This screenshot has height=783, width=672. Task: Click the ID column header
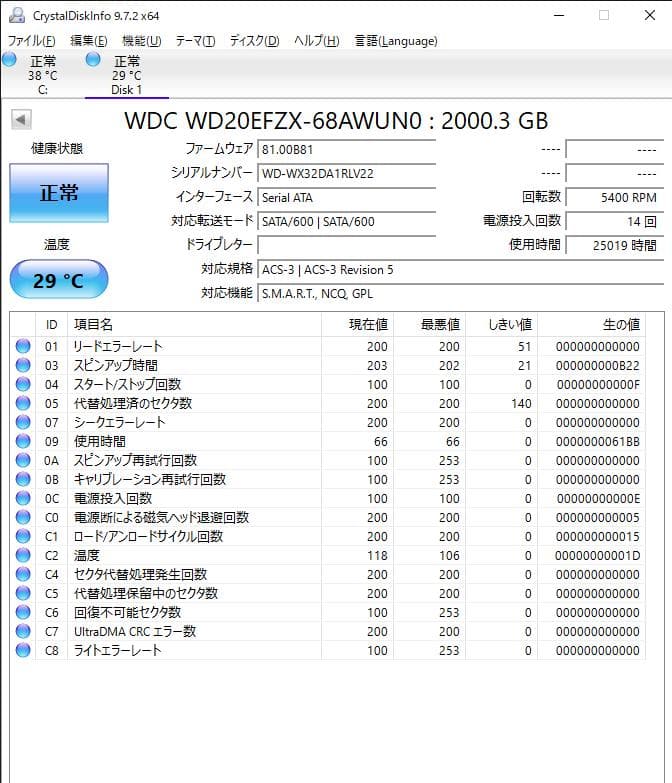click(x=51, y=325)
